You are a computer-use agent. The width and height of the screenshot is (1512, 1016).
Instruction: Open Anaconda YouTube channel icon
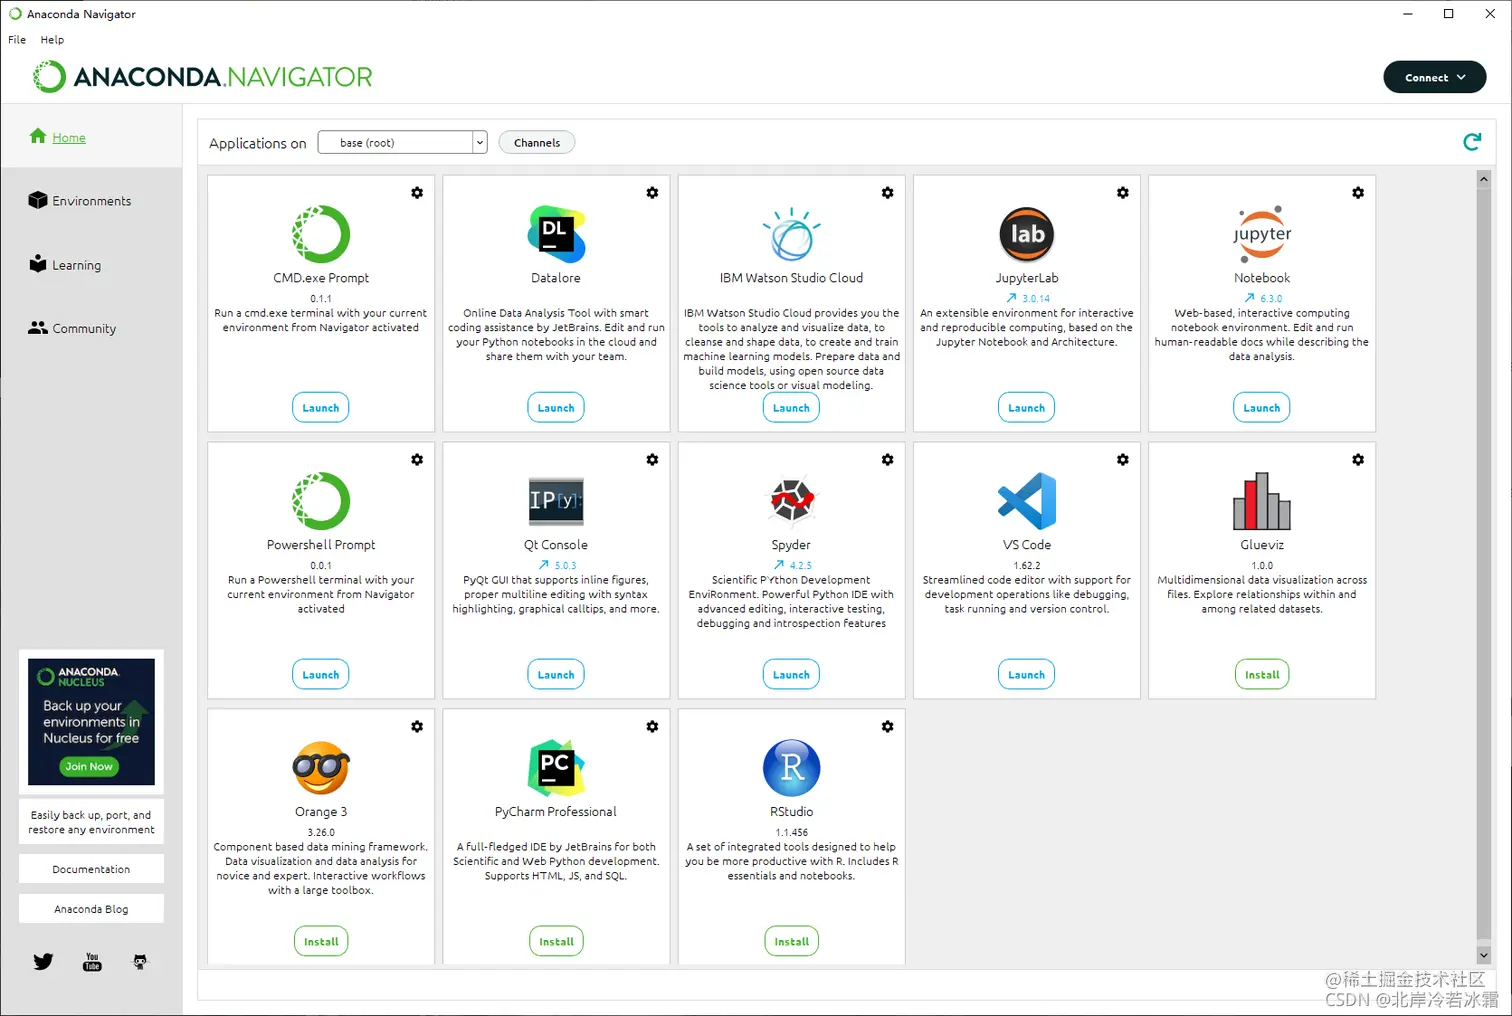(x=92, y=962)
